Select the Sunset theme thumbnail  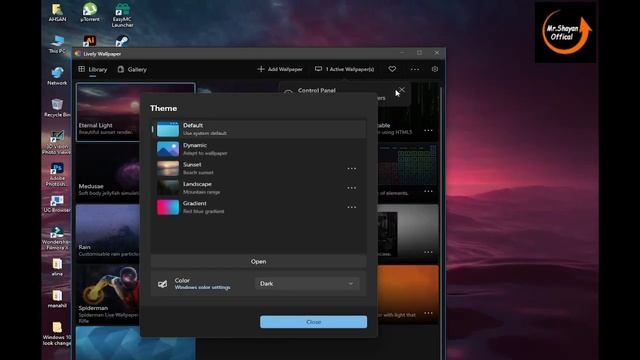point(168,168)
